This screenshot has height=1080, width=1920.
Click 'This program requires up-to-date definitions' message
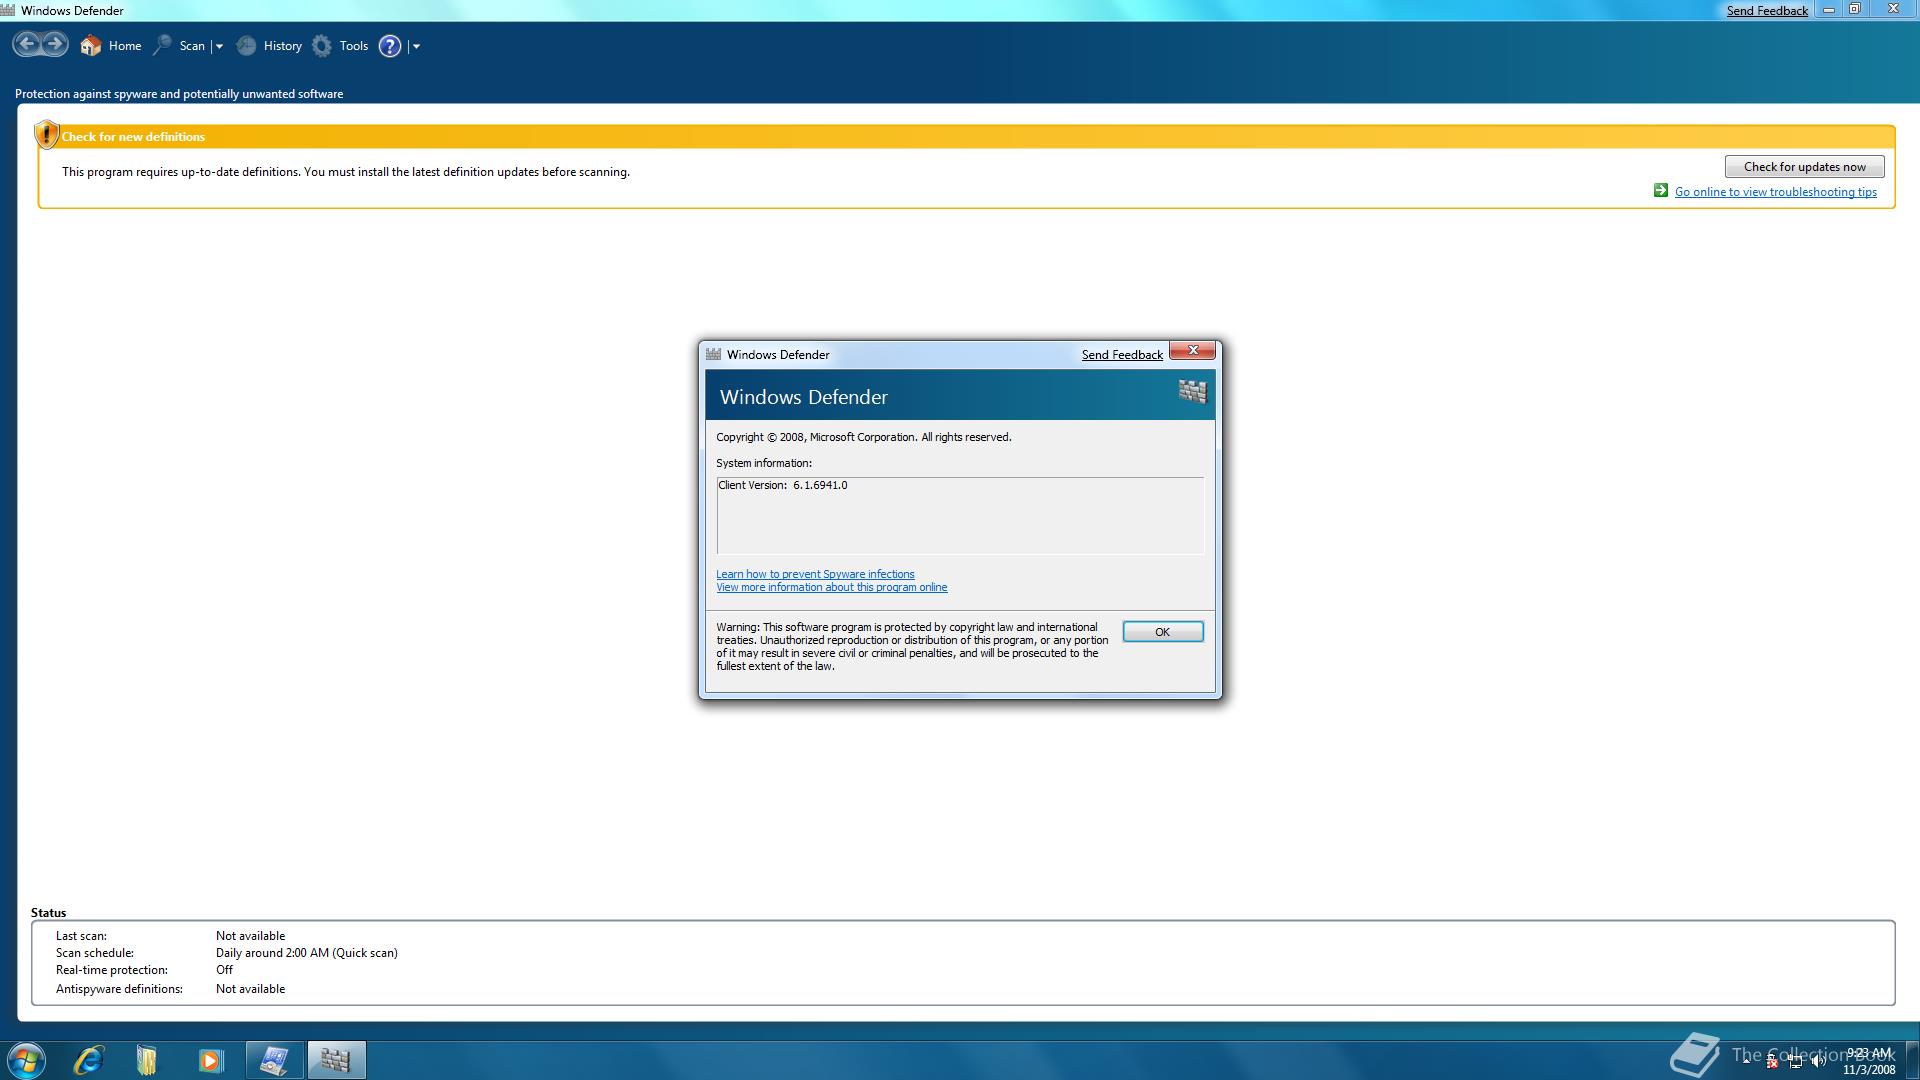pos(346,172)
